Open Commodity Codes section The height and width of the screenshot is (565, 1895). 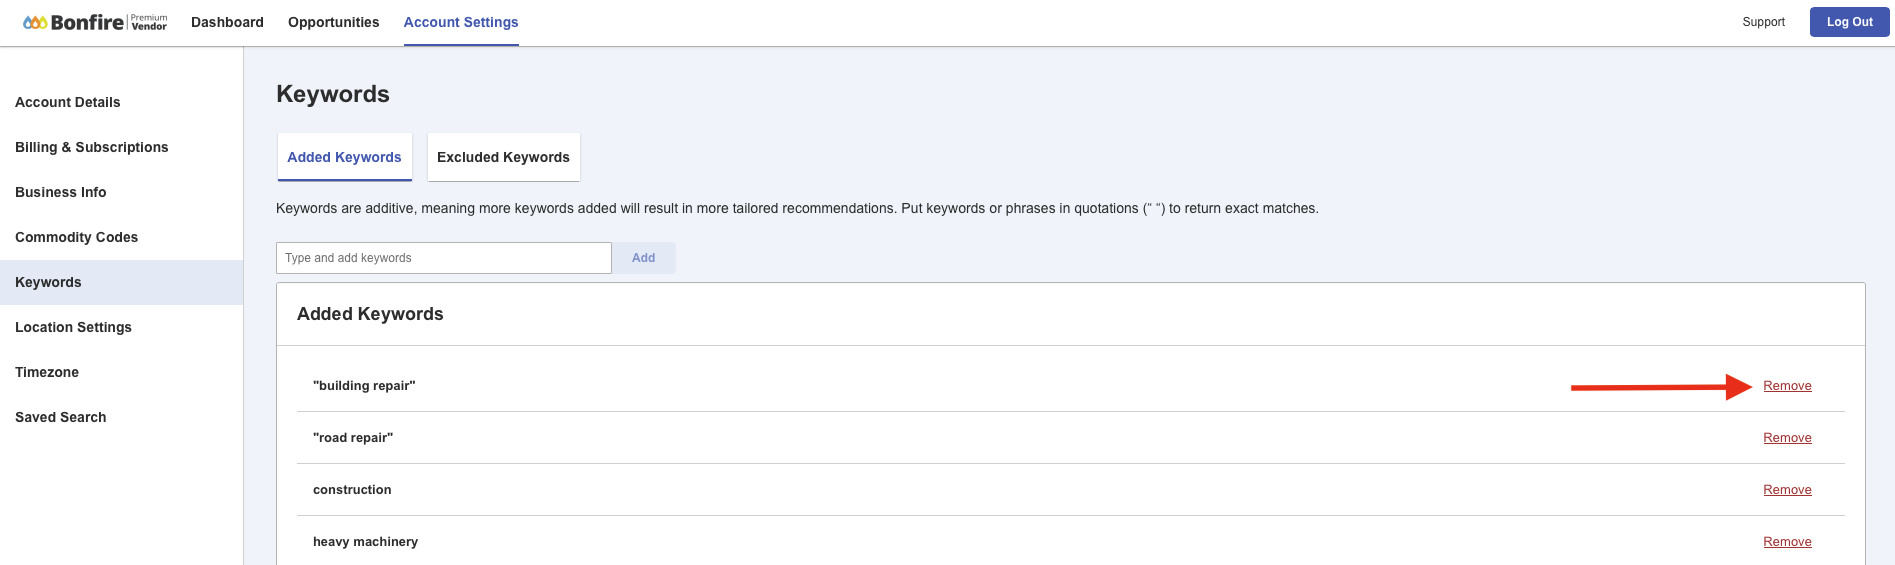coord(77,237)
